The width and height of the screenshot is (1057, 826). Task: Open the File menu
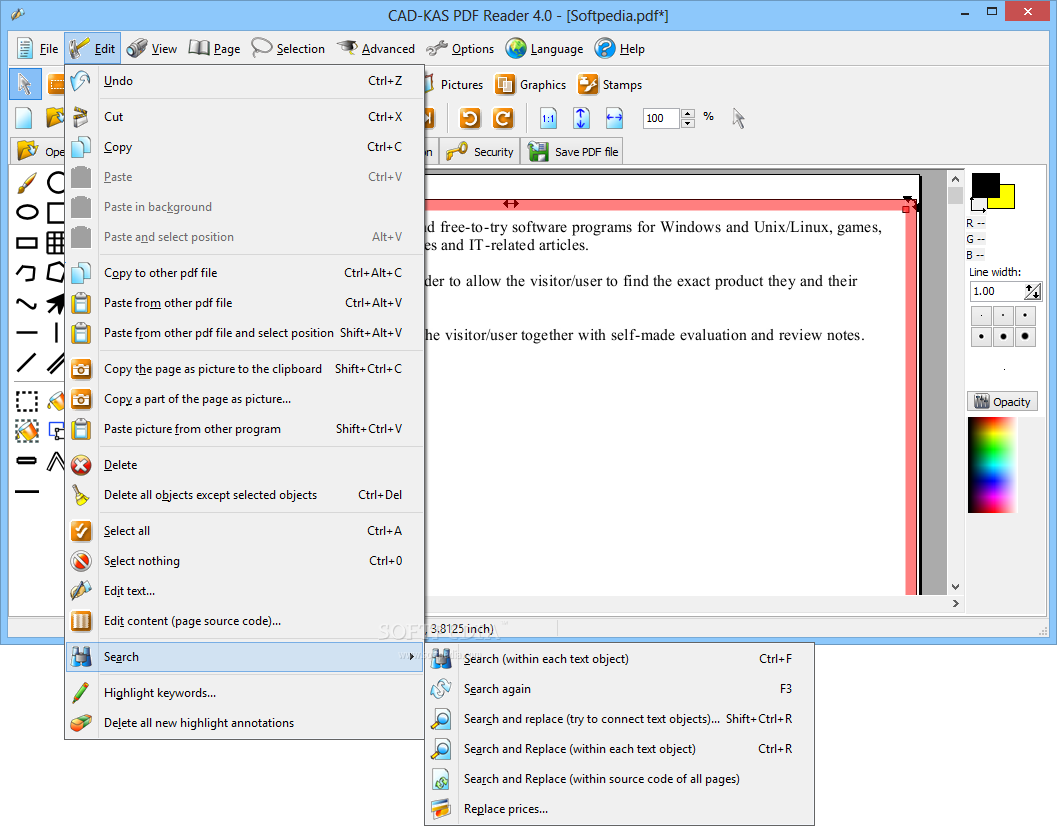tap(37, 49)
